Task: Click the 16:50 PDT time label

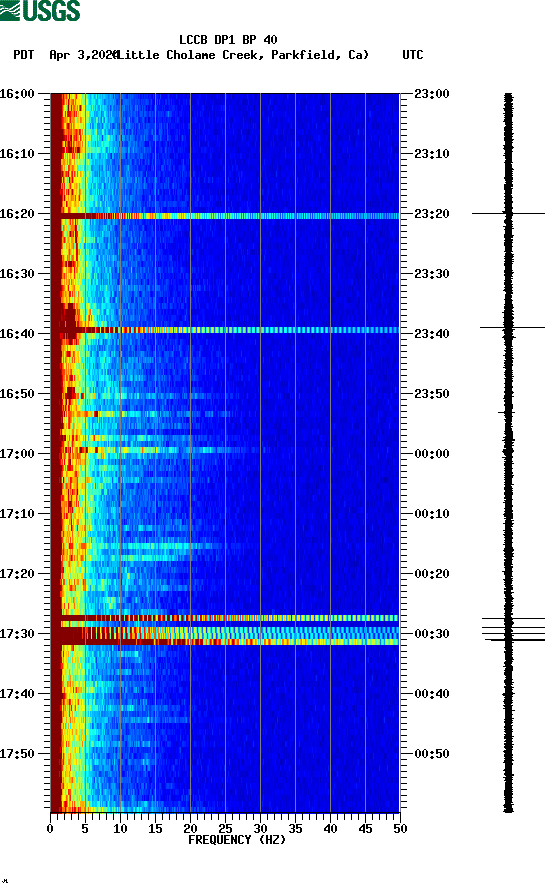Action: coord(17,394)
